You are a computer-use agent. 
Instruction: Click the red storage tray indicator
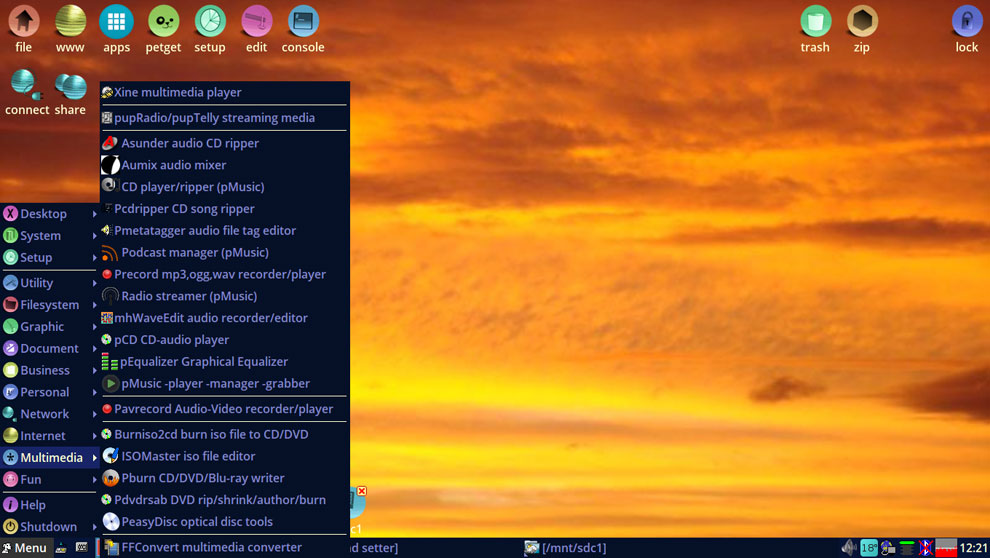(946, 548)
